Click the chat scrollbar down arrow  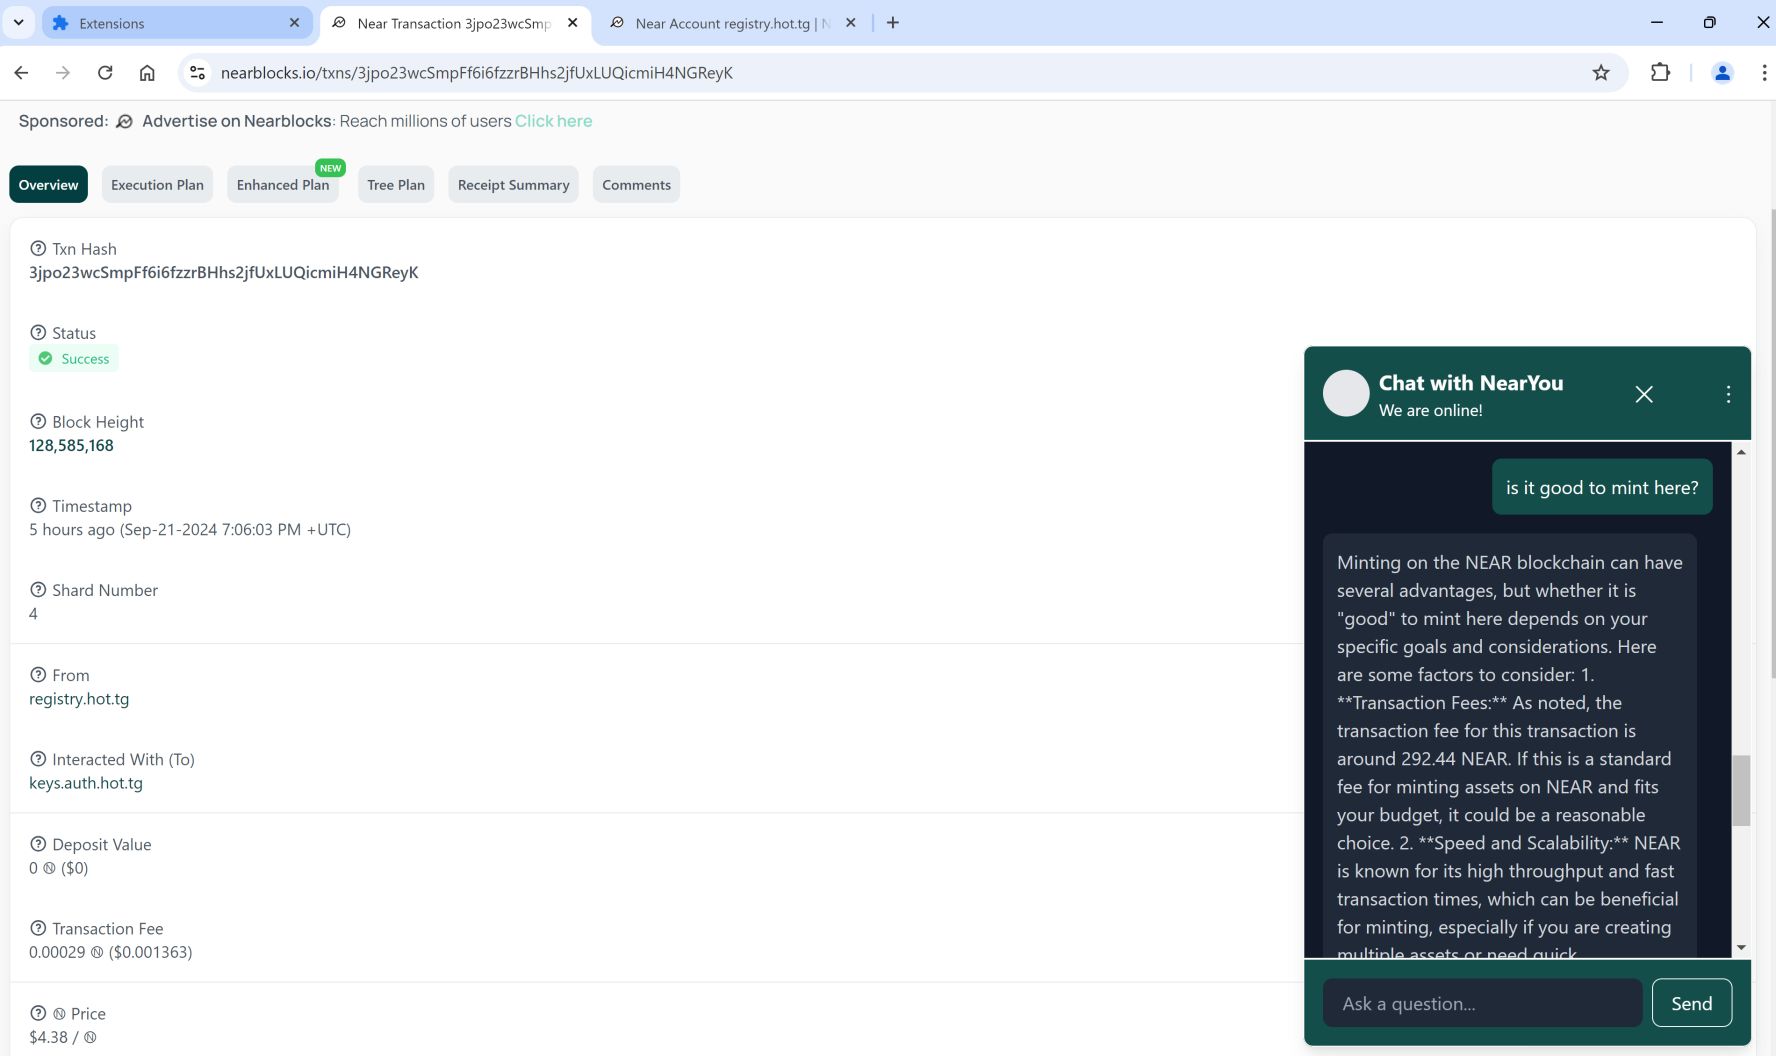(1741, 947)
